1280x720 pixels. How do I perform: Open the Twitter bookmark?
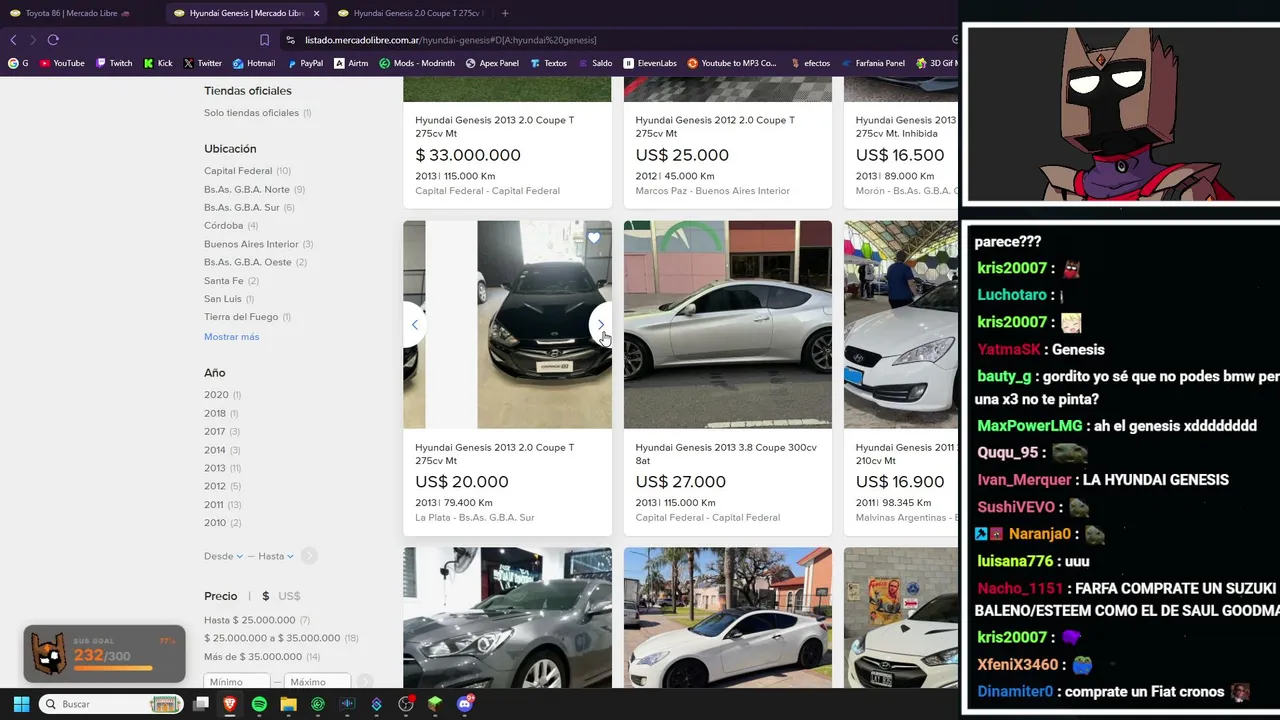(x=203, y=63)
